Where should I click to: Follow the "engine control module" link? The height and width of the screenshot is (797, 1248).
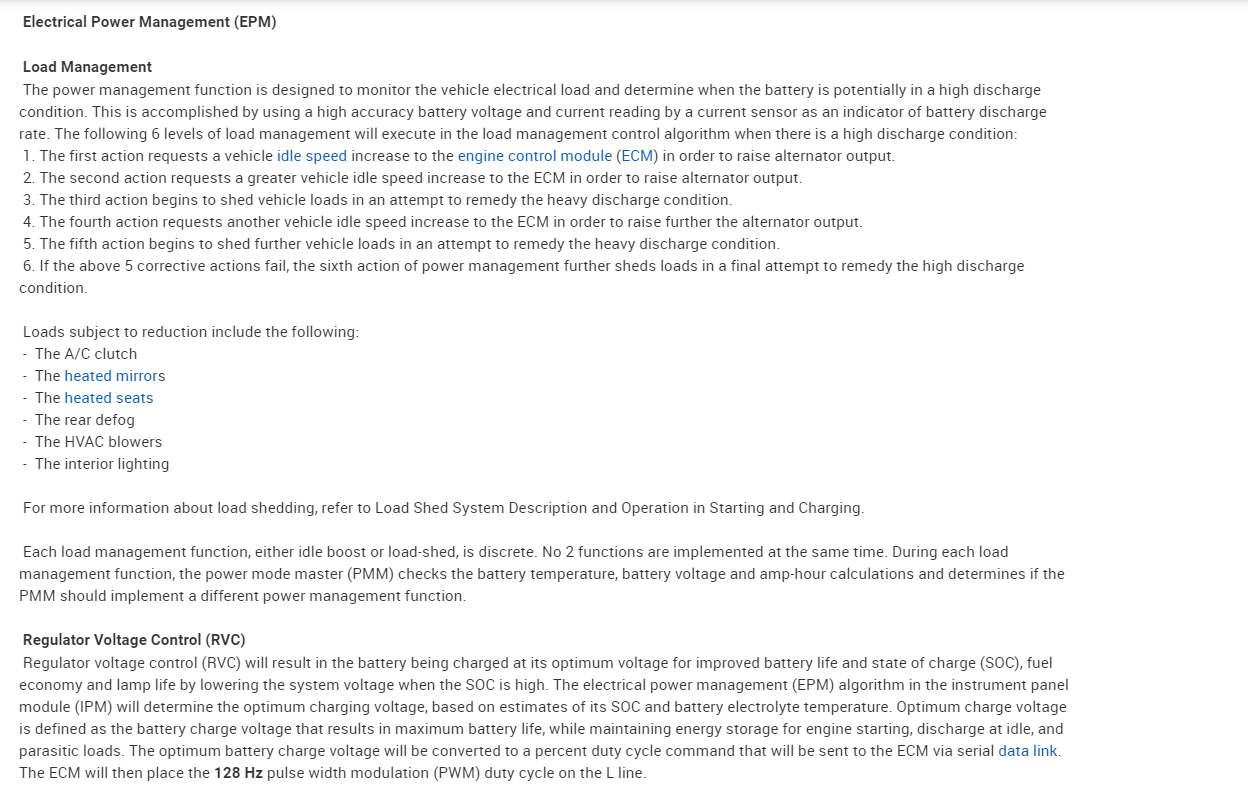534,156
